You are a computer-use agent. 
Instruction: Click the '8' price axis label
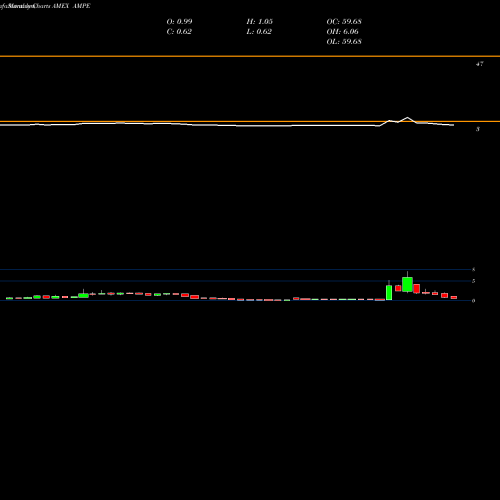click(473, 269)
